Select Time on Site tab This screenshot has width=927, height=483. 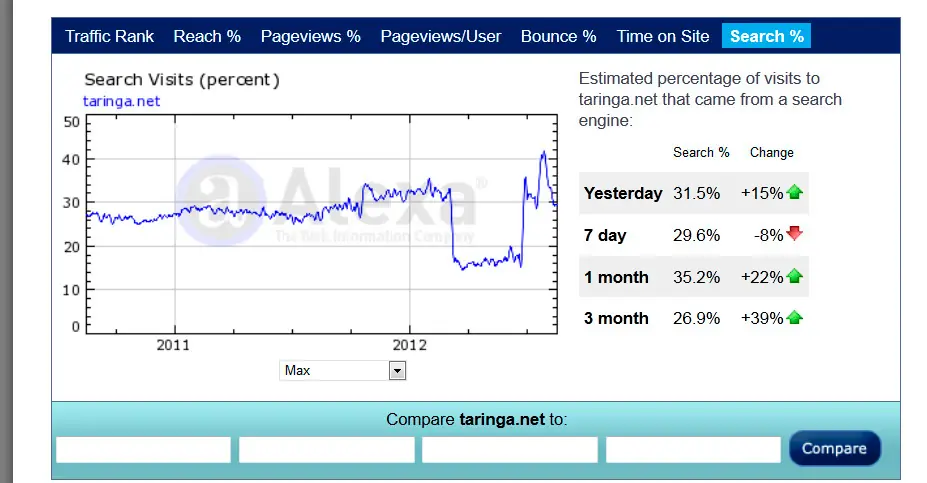(x=663, y=37)
